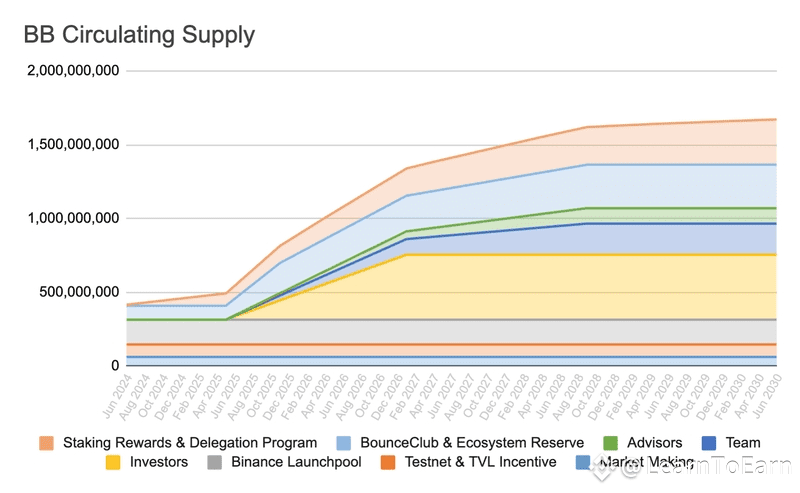The image size is (800, 493).
Task: Click the BB Circulating Supply chart title
Action: click(x=139, y=35)
